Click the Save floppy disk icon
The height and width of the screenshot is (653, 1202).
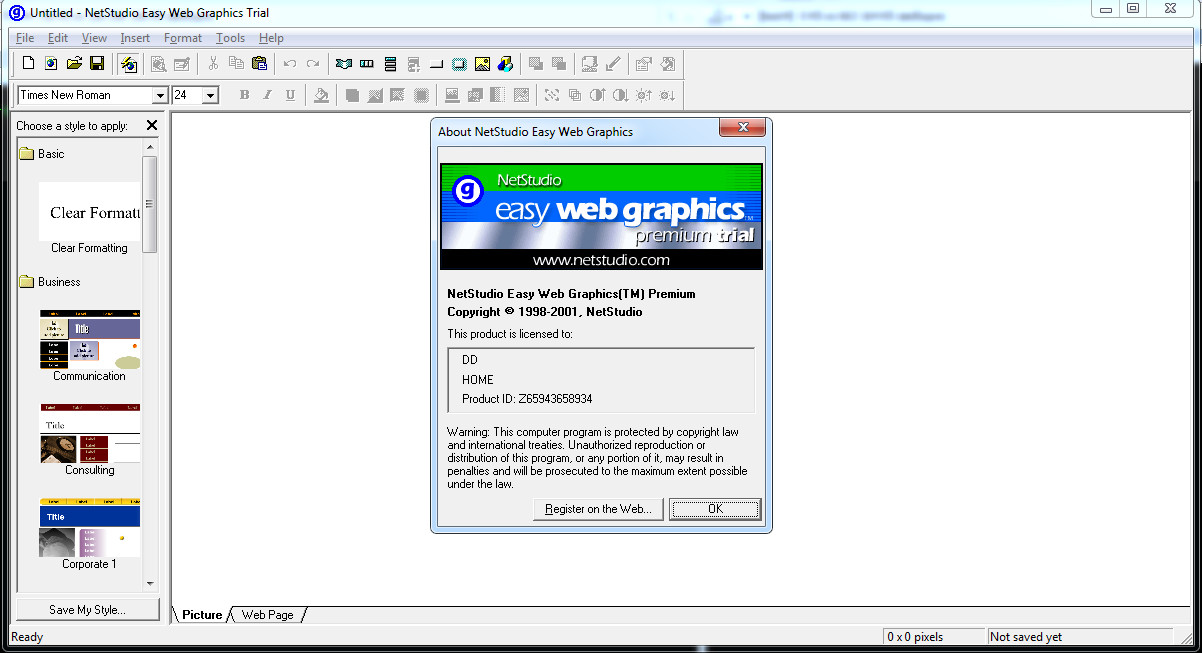pyautogui.click(x=97, y=64)
